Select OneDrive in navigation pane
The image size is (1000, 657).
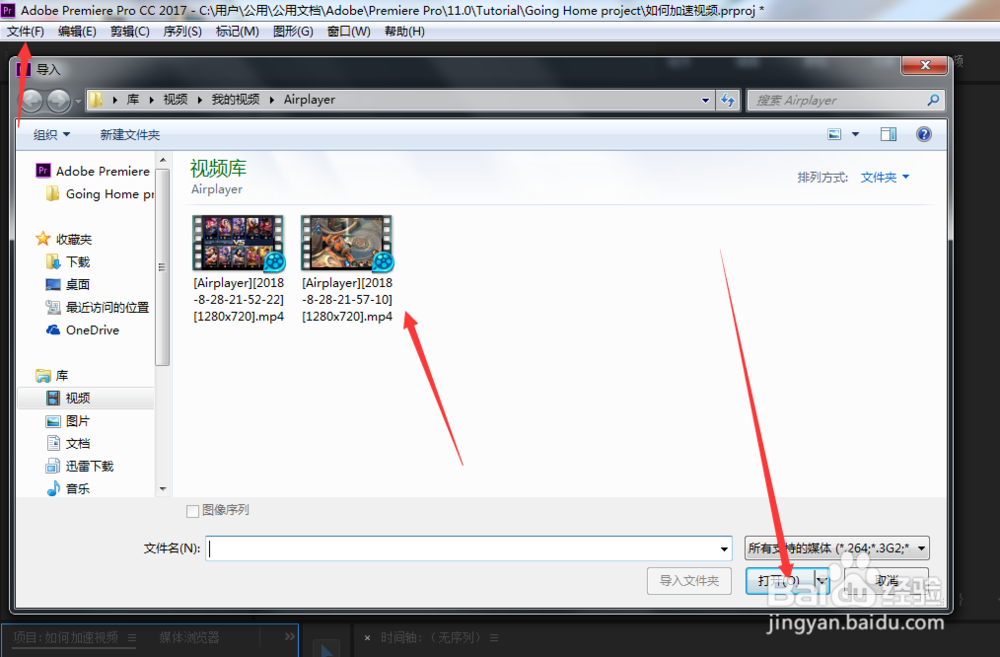pos(82,330)
